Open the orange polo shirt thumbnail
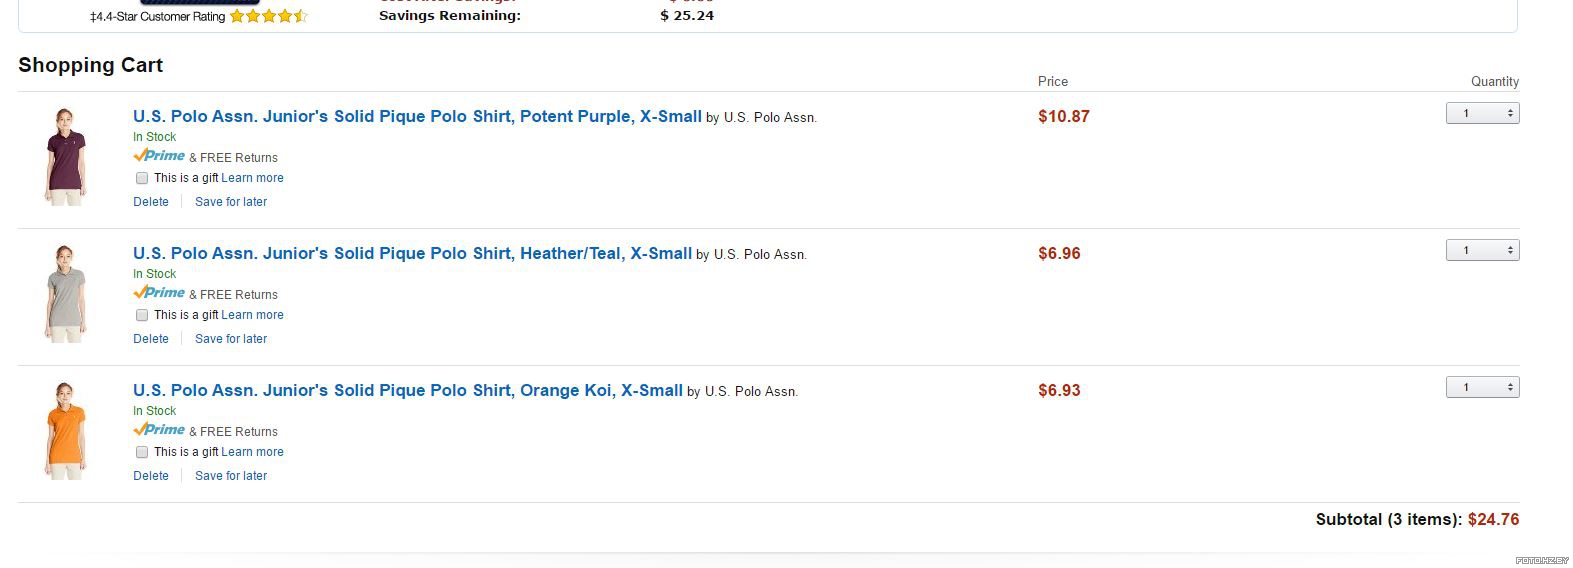1573x568 pixels. pos(66,431)
